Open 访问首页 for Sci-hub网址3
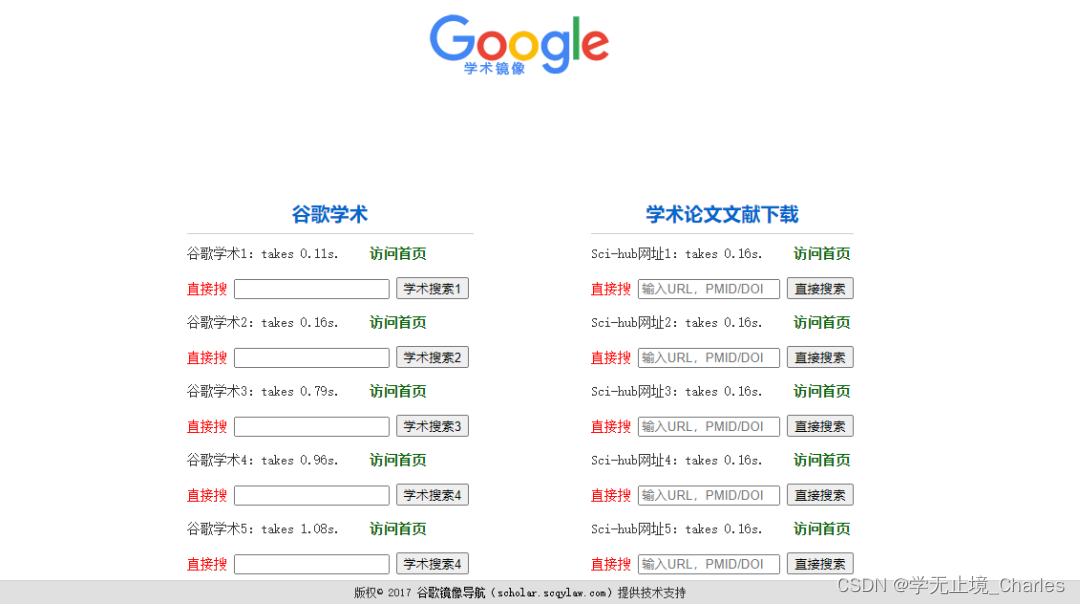The image size is (1080, 604). [822, 391]
